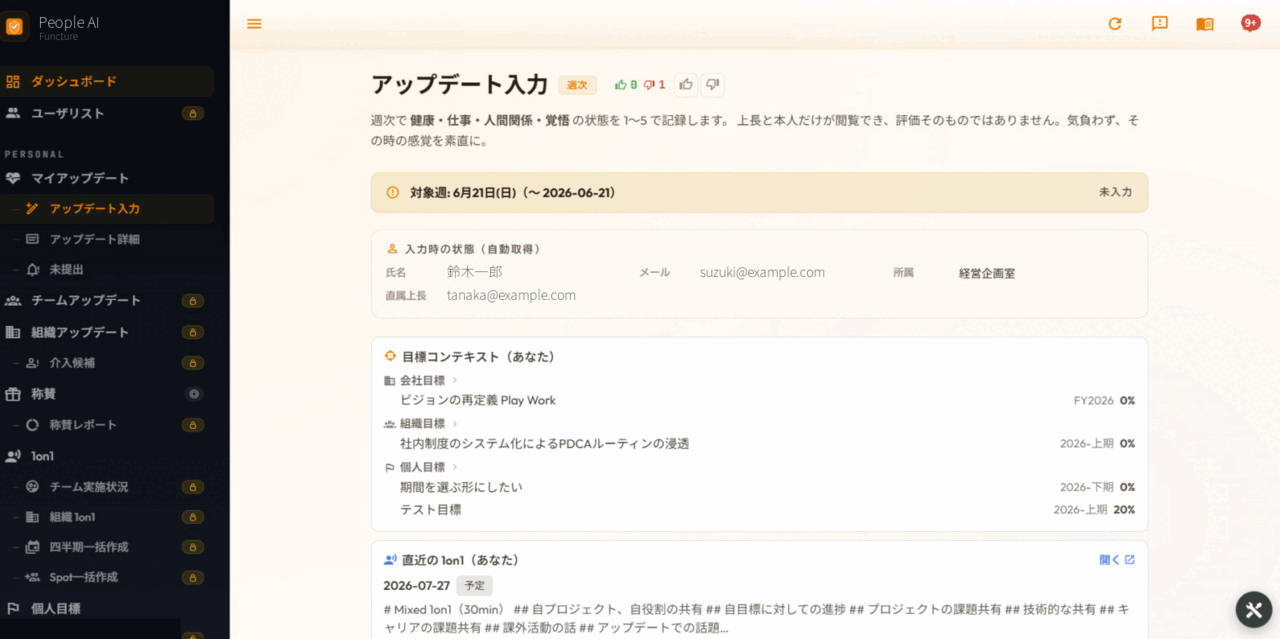The width and height of the screenshot is (1280, 639).
Task: Open アップデート詳細 in the sidebar
Action: pyautogui.click(x=107, y=239)
